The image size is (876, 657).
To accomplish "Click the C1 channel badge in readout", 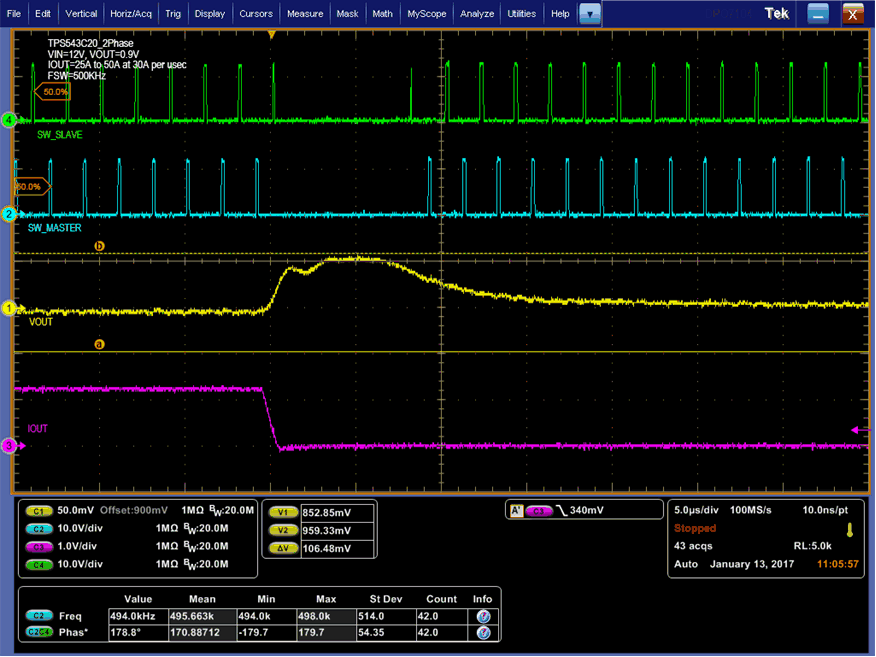I will (x=40, y=510).
